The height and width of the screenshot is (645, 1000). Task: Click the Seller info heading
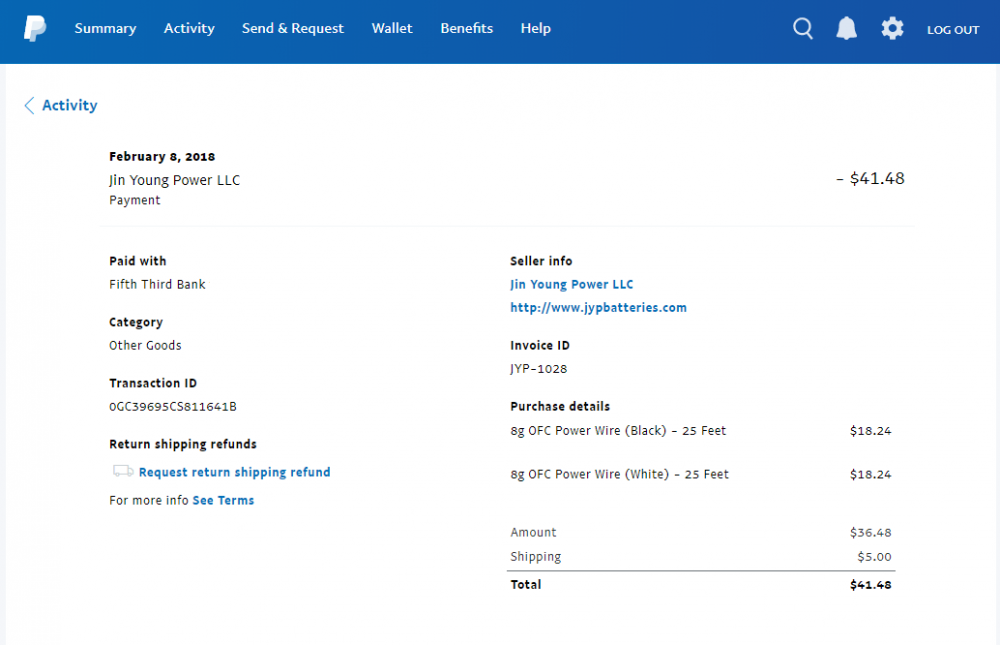click(x=541, y=261)
